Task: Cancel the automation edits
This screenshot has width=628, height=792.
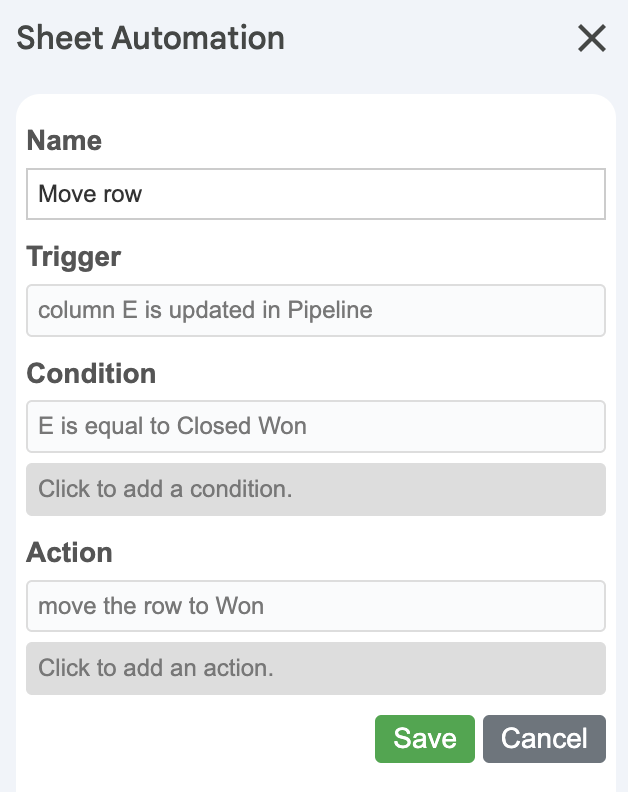Action: tap(544, 739)
